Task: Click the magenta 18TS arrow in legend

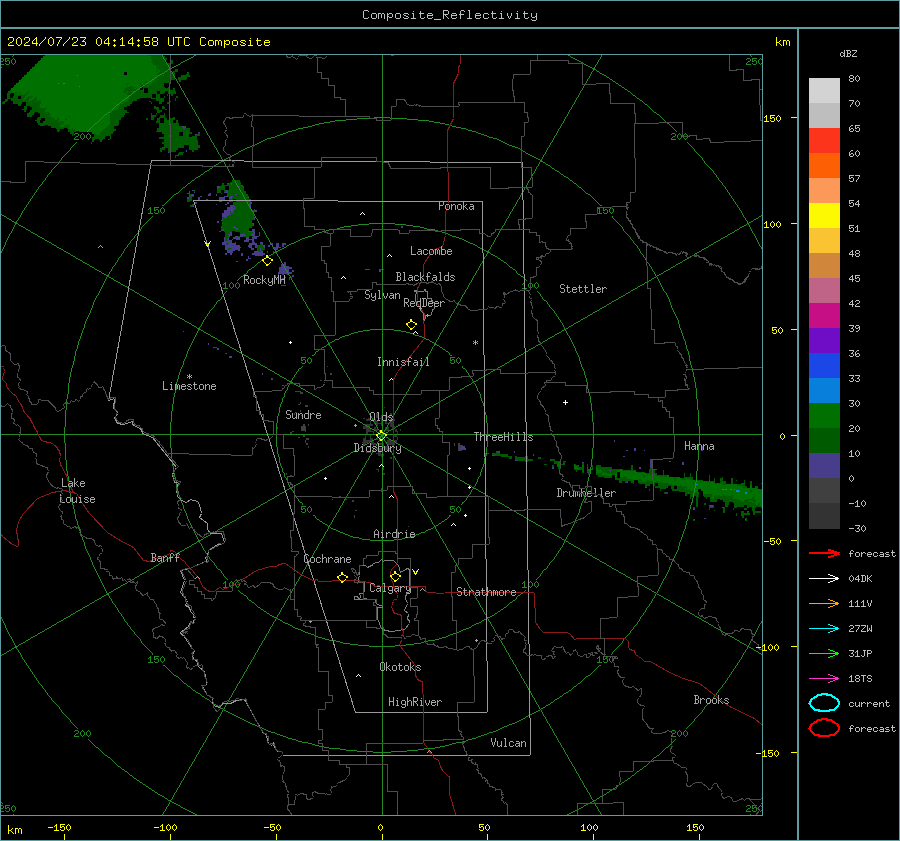Action: [x=824, y=679]
